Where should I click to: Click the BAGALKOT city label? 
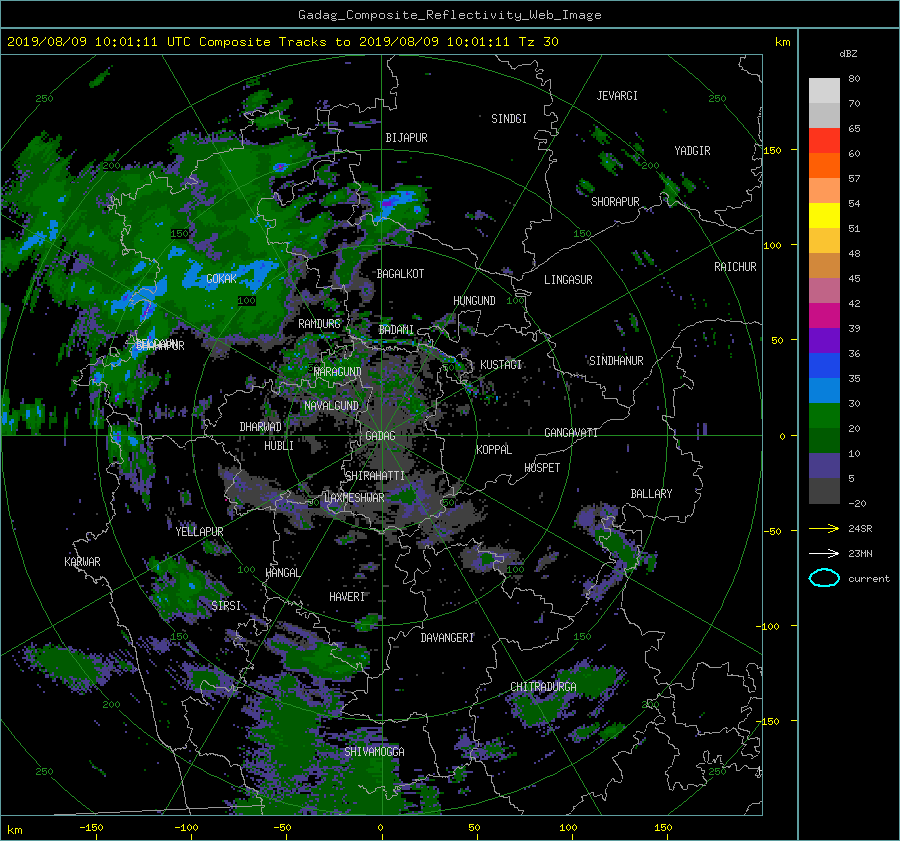400,274
